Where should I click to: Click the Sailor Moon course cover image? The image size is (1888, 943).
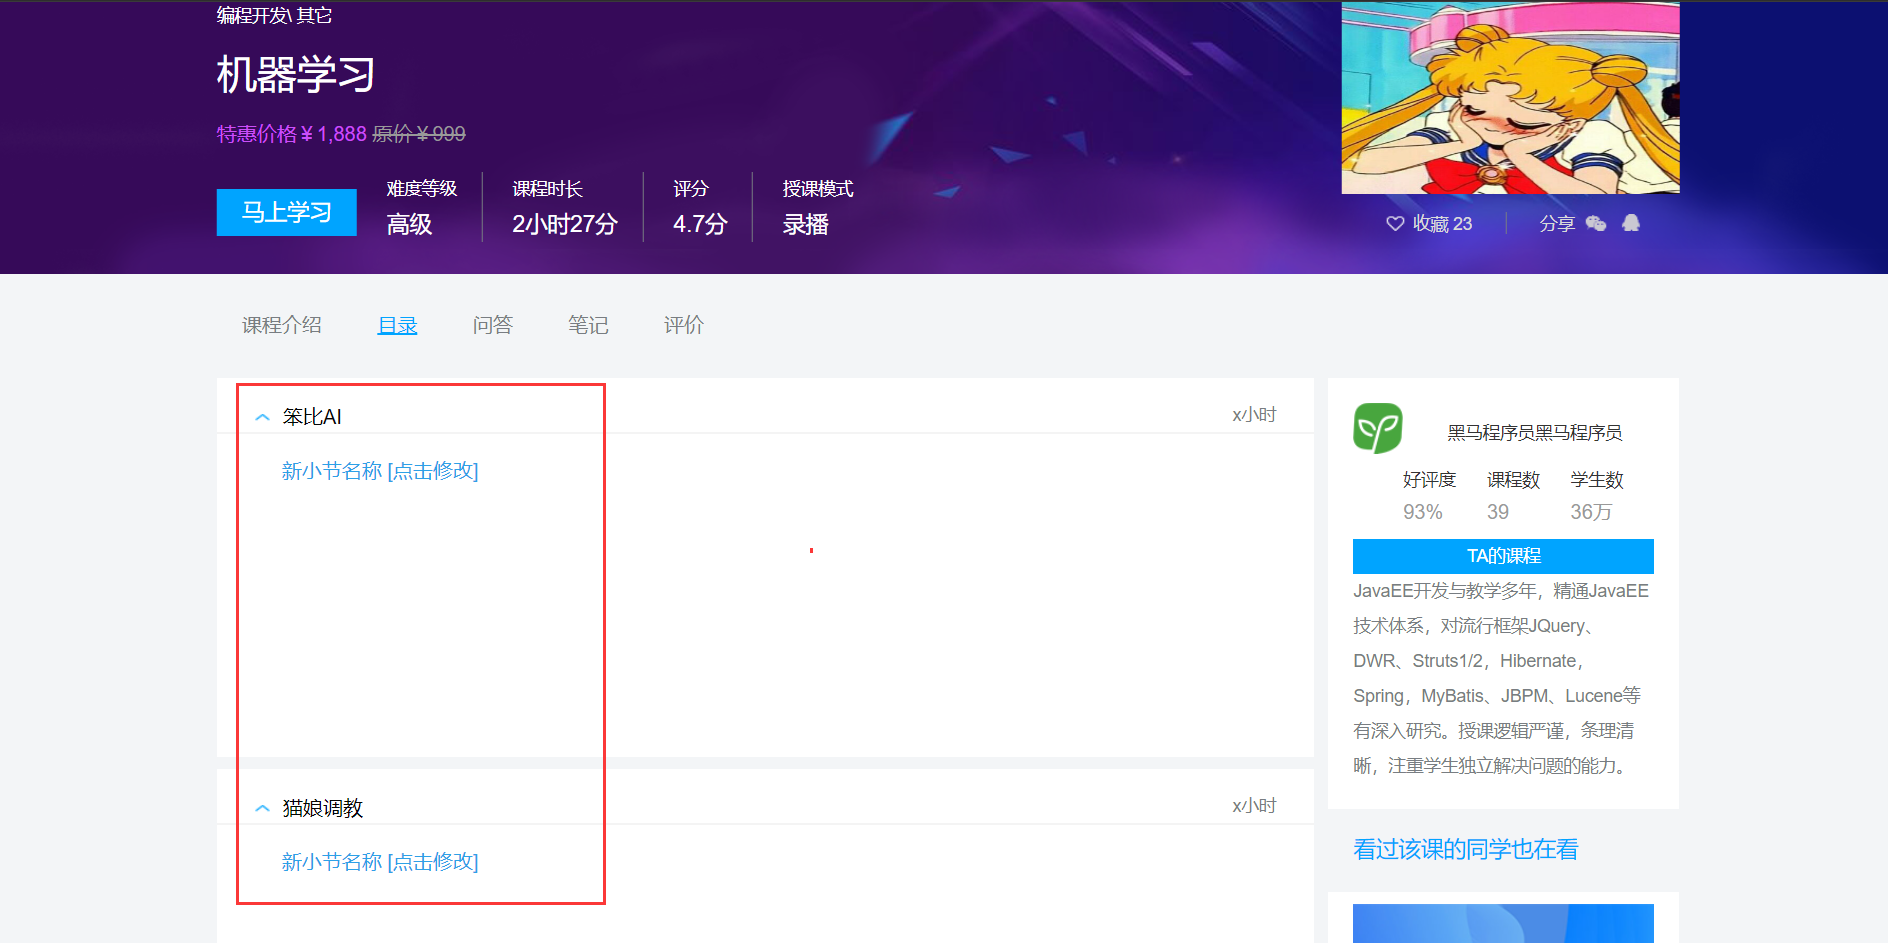[1510, 98]
